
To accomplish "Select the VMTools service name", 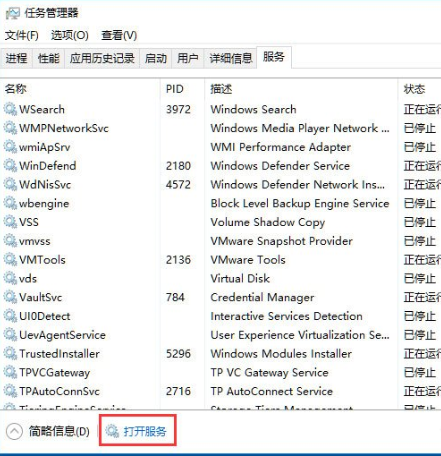I will pos(42,260).
